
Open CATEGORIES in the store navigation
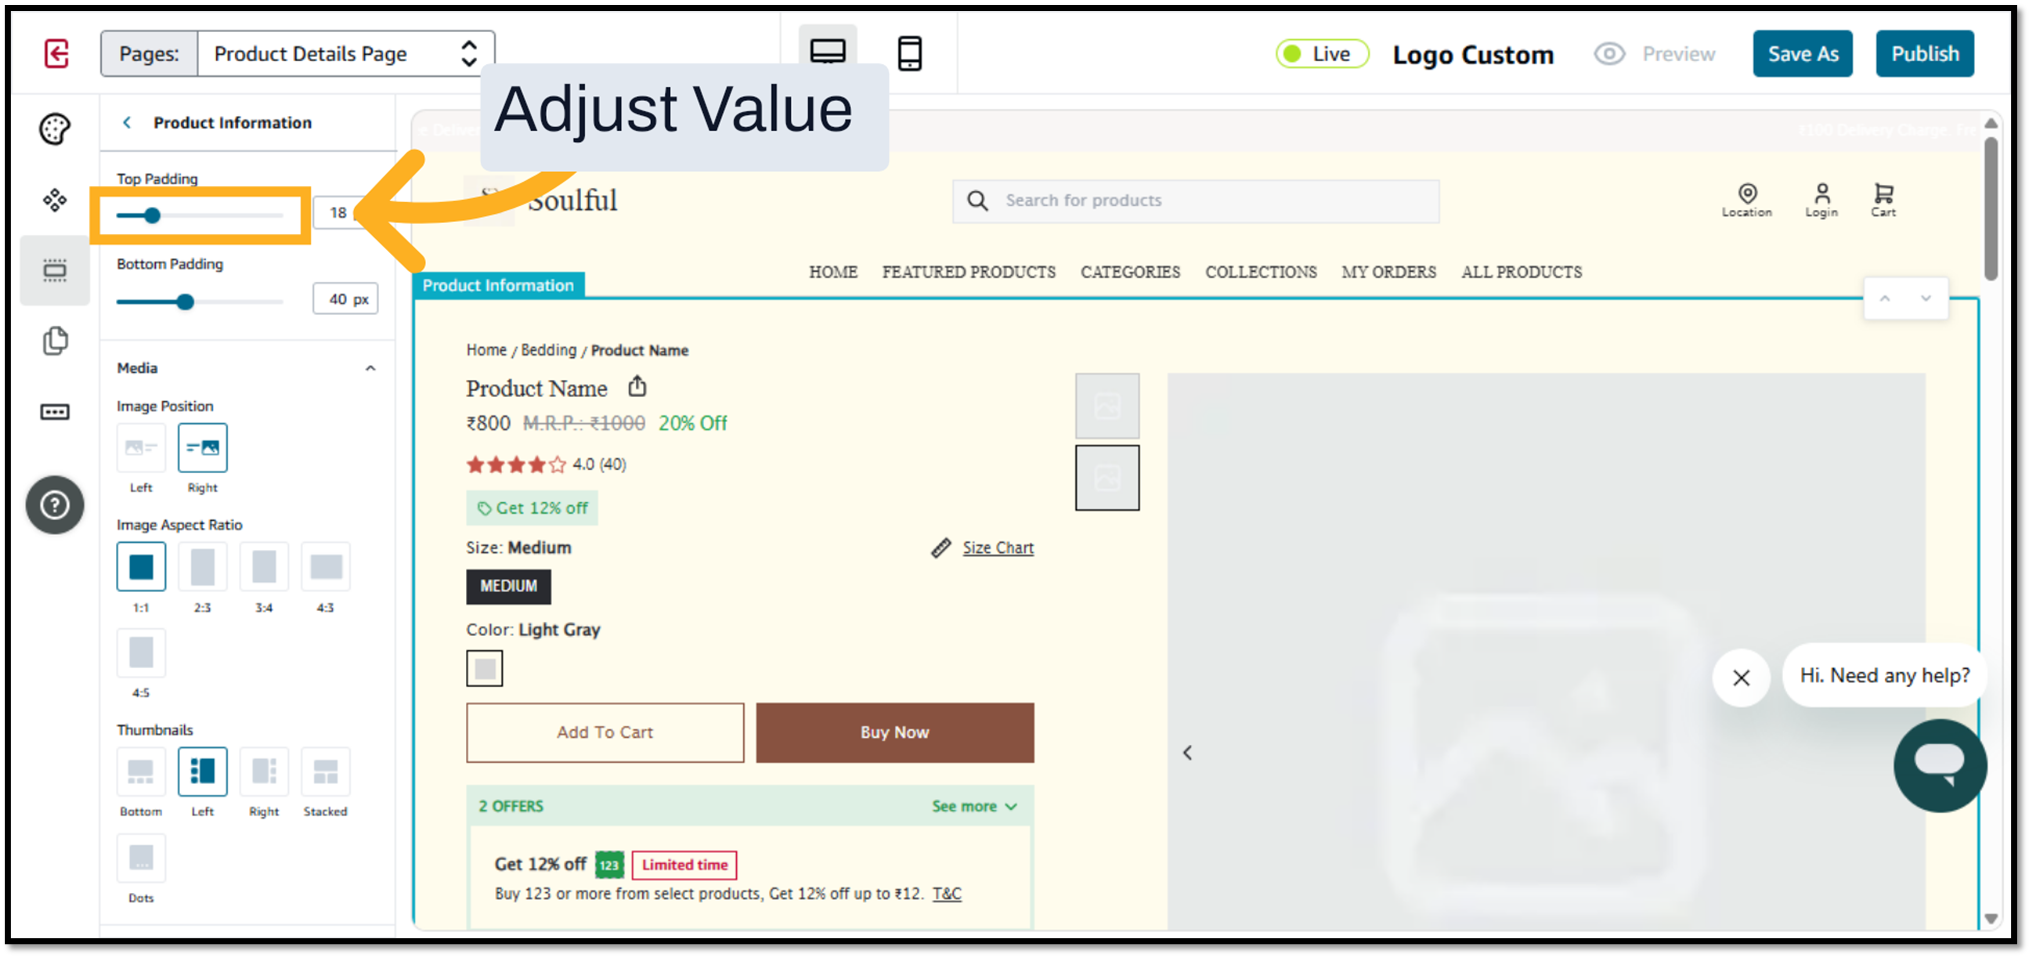(1130, 272)
